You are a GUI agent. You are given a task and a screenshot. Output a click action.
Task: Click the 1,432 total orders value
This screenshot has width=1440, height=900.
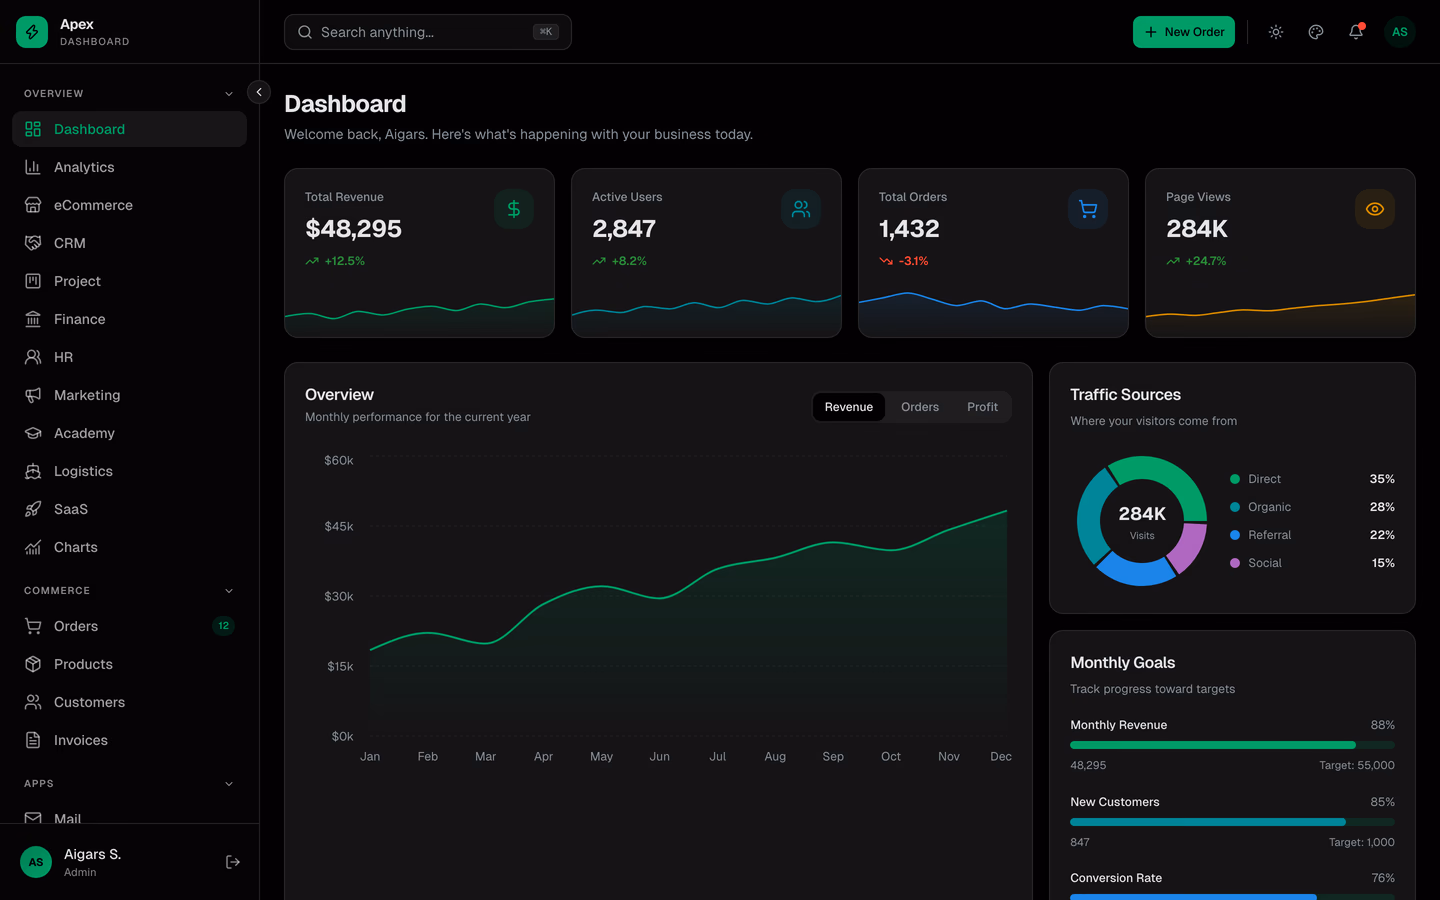tap(909, 229)
